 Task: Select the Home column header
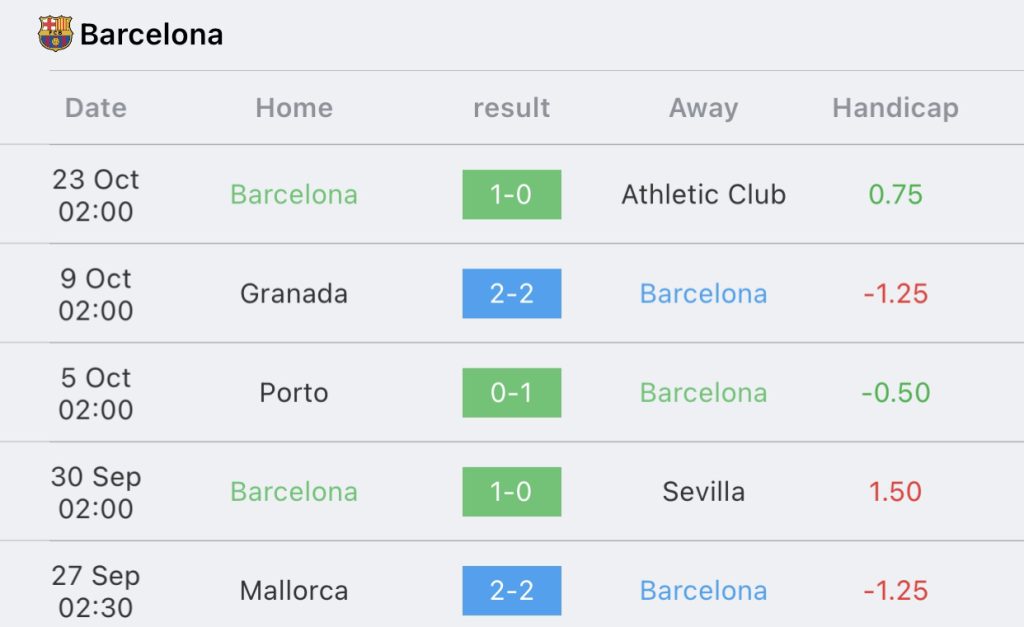pyautogui.click(x=294, y=108)
